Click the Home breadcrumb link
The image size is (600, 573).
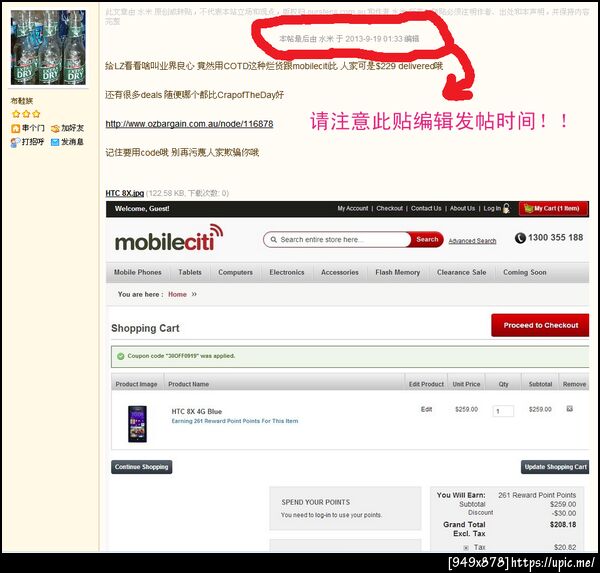177,294
